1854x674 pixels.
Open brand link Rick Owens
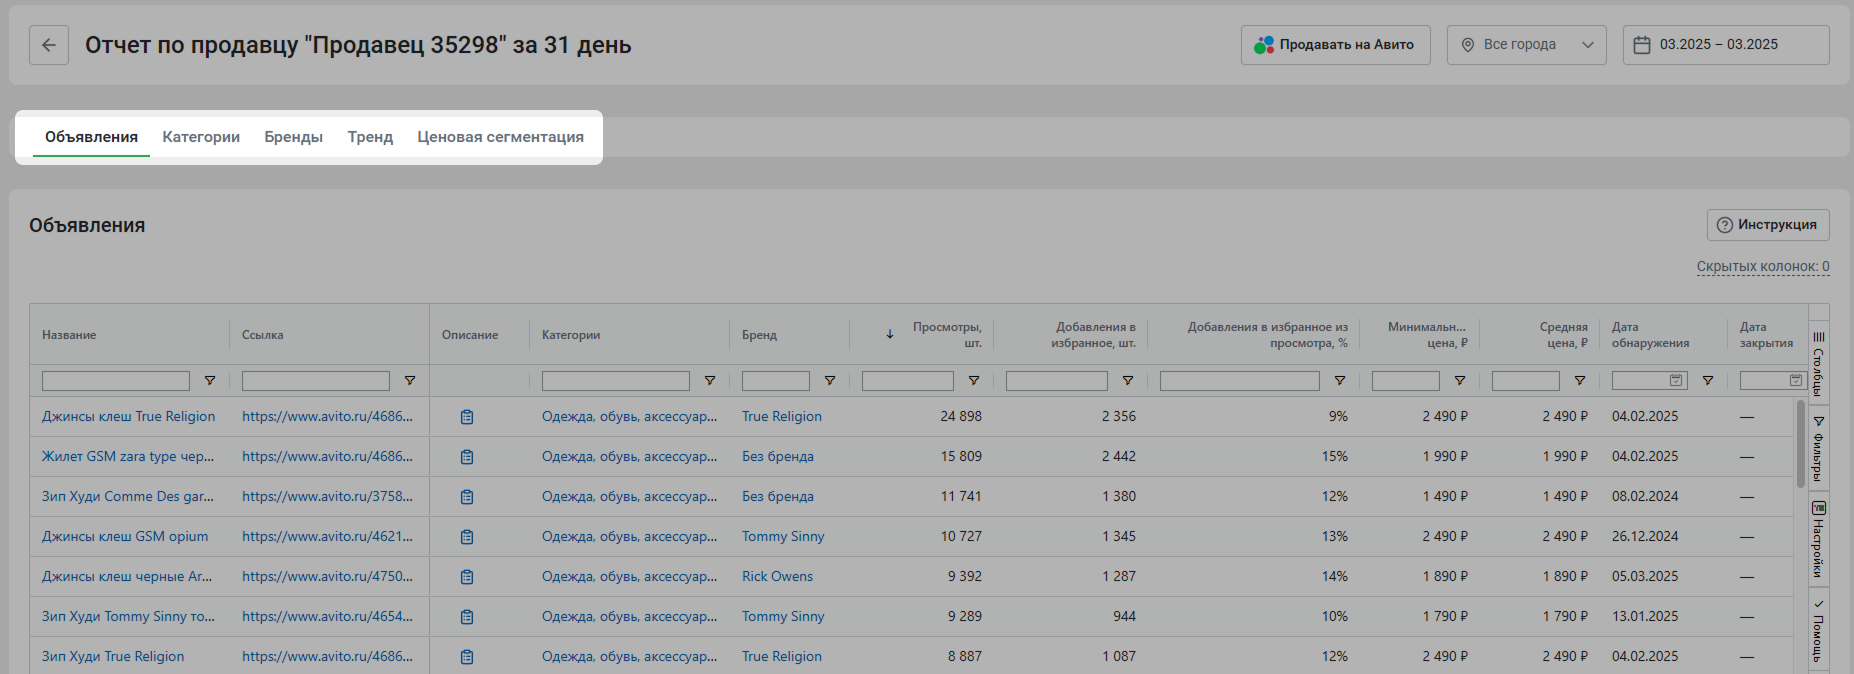[x=777, y=577]
